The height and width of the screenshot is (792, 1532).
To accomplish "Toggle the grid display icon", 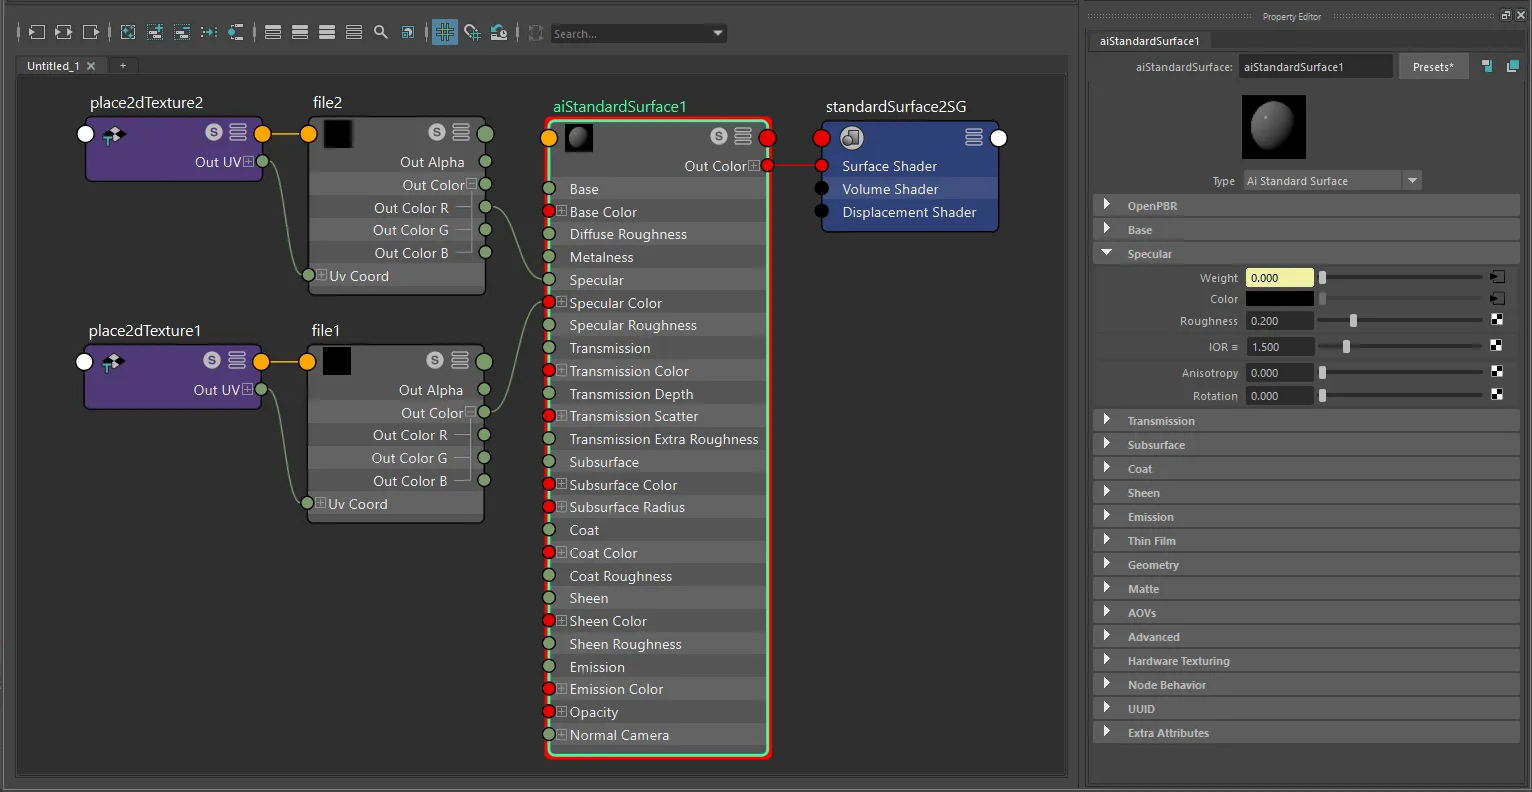I will (x=445, y=33).
